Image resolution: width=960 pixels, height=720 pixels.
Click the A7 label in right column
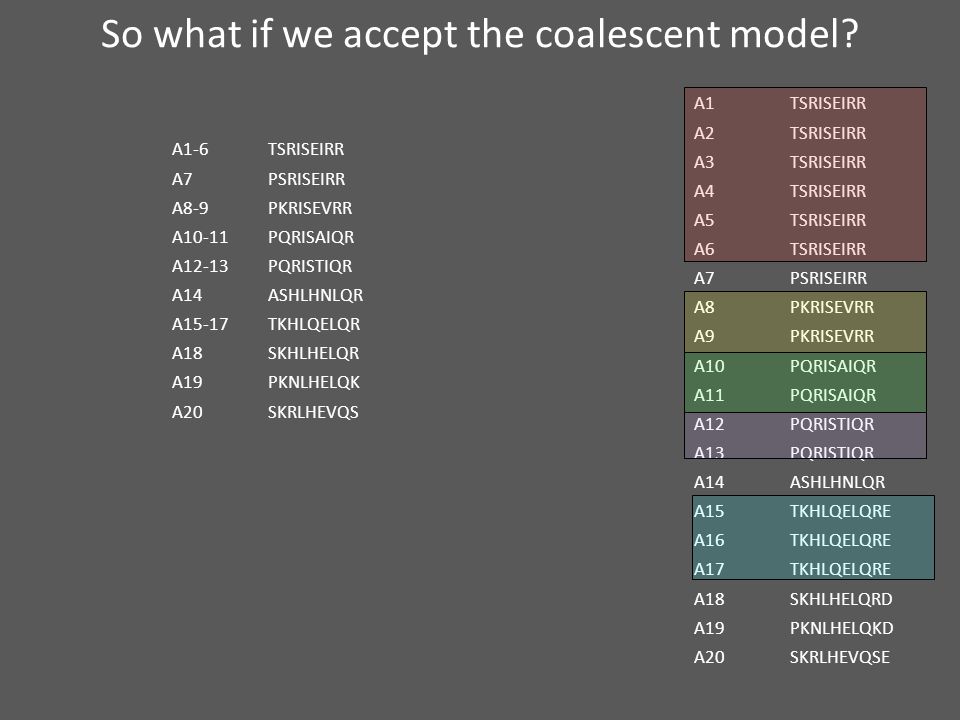(x=703, y=279)
